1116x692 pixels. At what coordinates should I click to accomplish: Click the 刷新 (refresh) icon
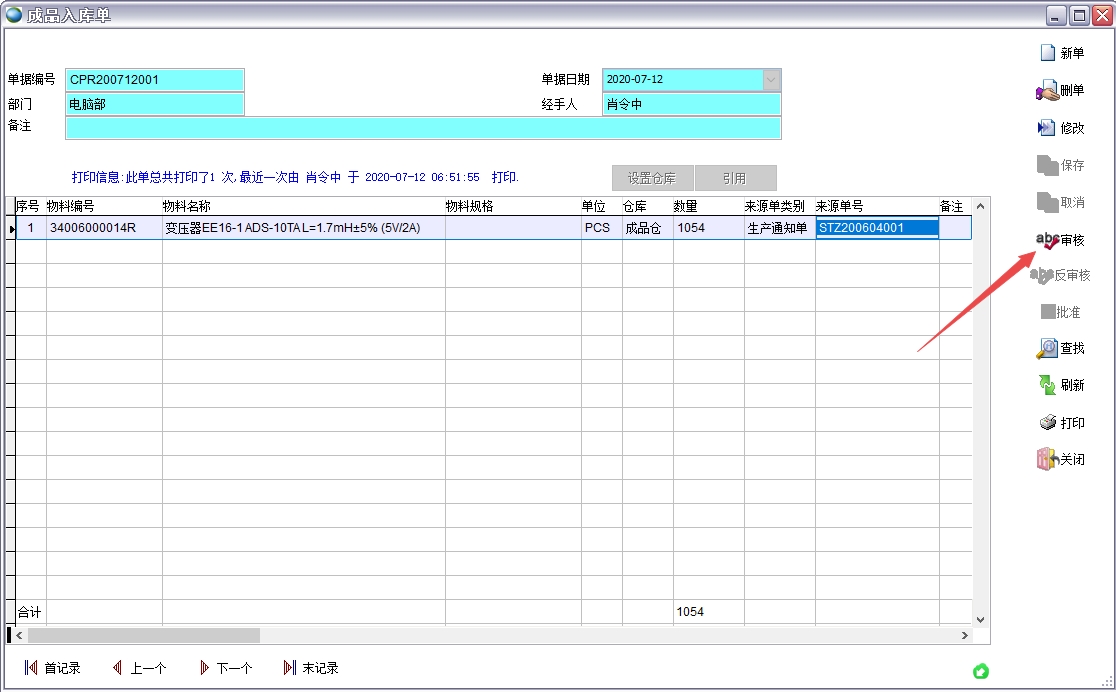coord(1047,385)
